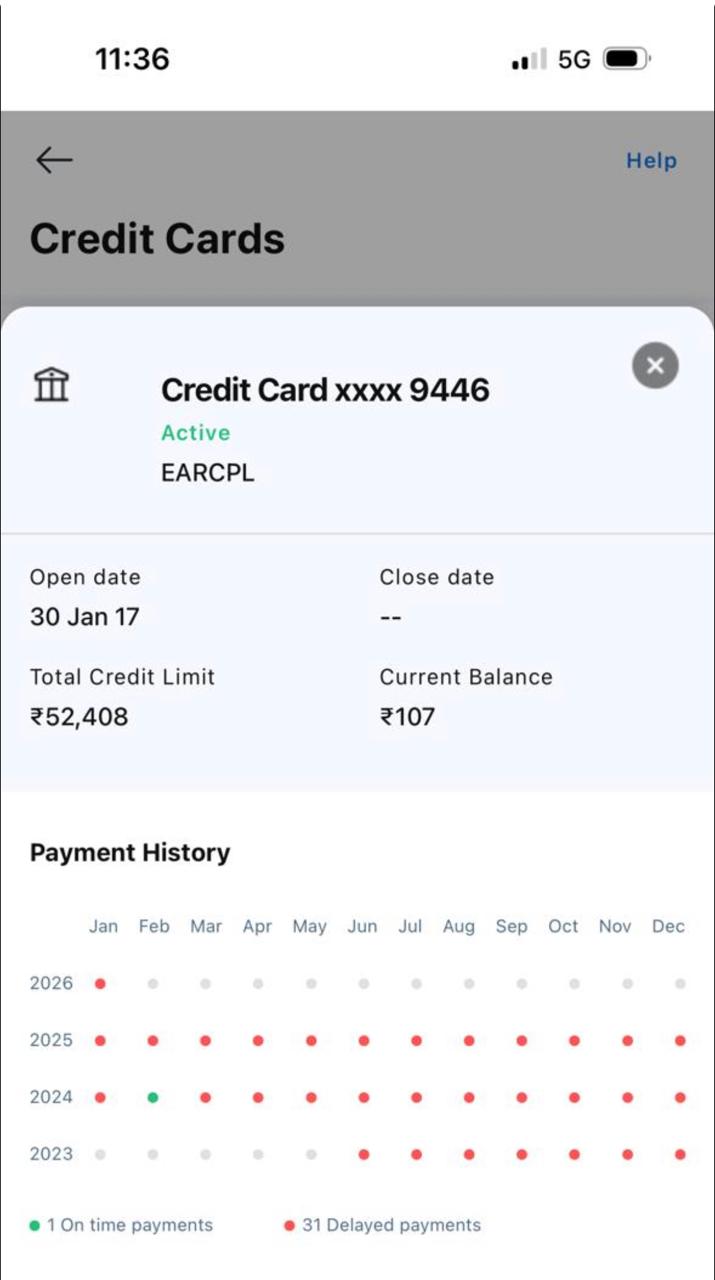This screenshot has width=715, height=1280.
Task: Dismiss the card details with the X button
Action: click(655, 366)
